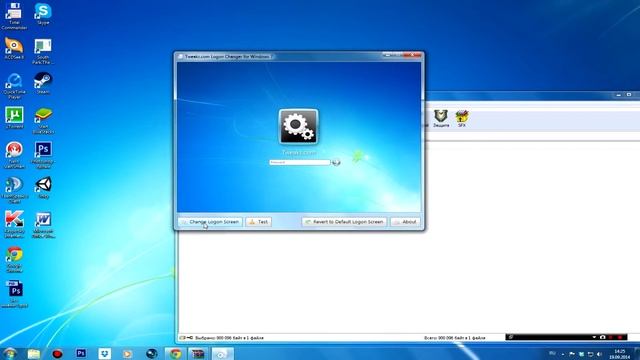Select the red flame desktop shortcut

[14, 155]
